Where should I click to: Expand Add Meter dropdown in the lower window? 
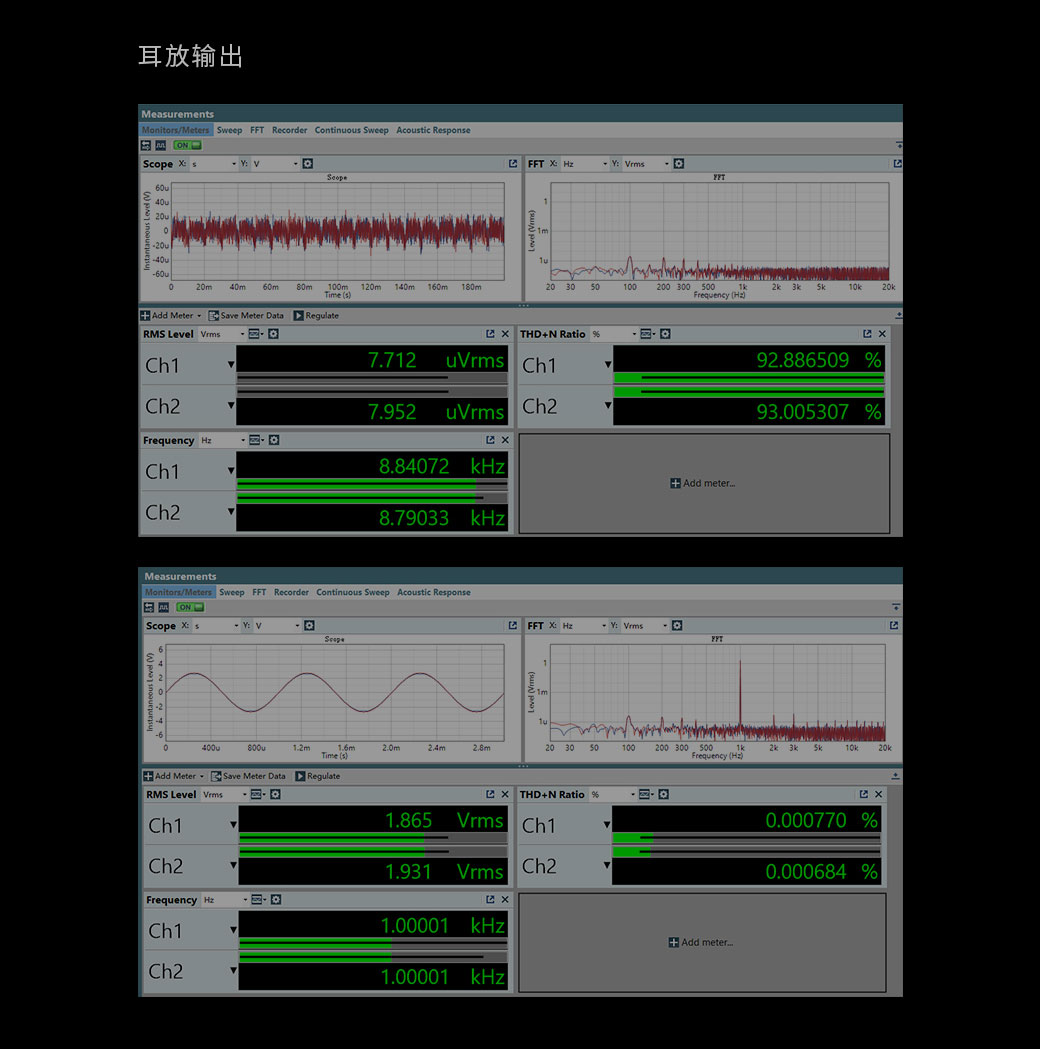[201, 776]
